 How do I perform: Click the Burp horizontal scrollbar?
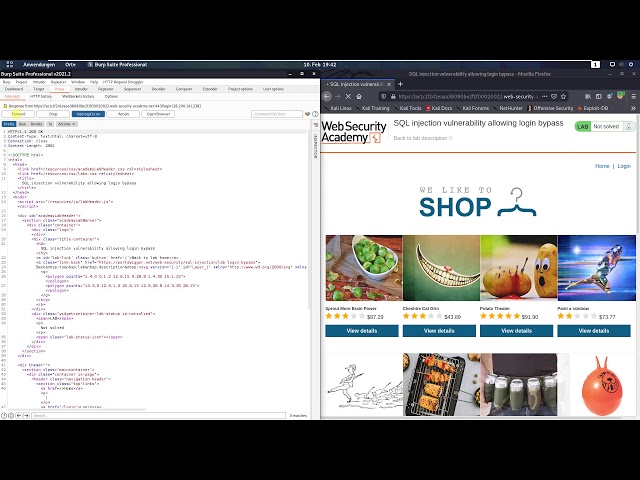click(77, 409)
